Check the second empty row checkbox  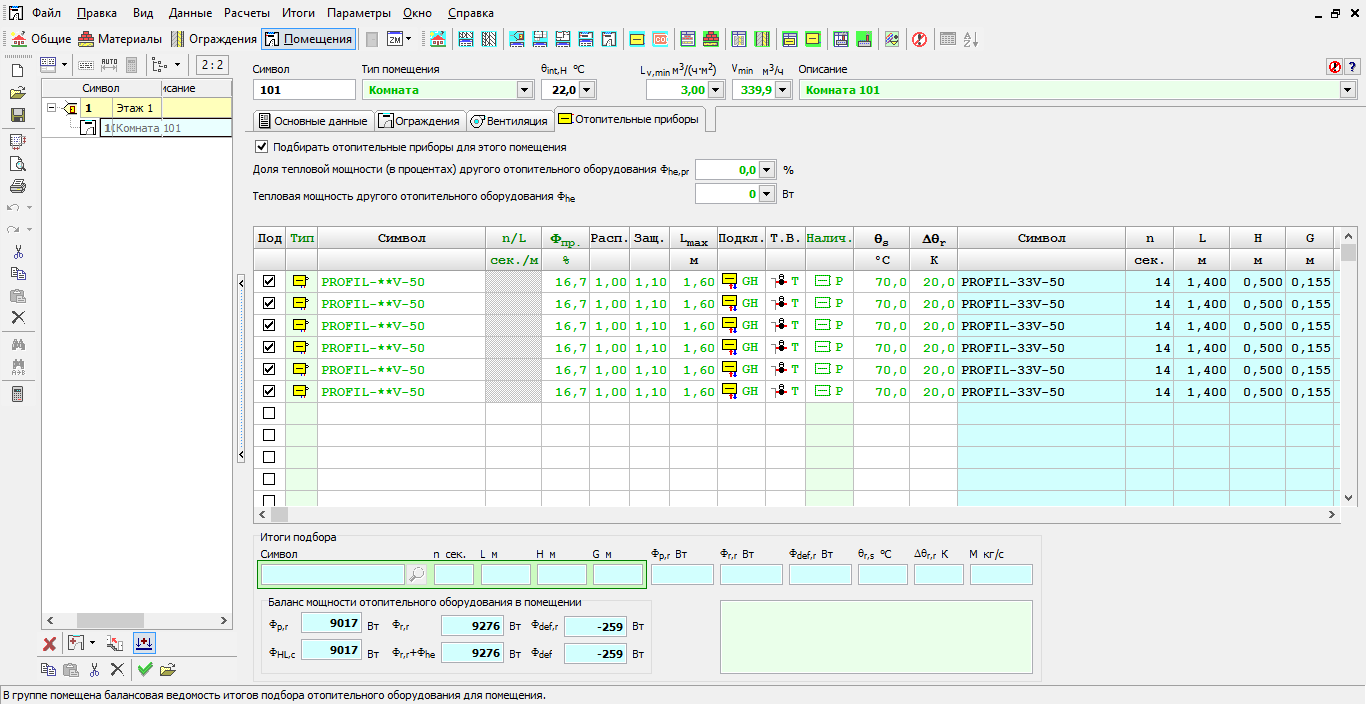[268, 435]
